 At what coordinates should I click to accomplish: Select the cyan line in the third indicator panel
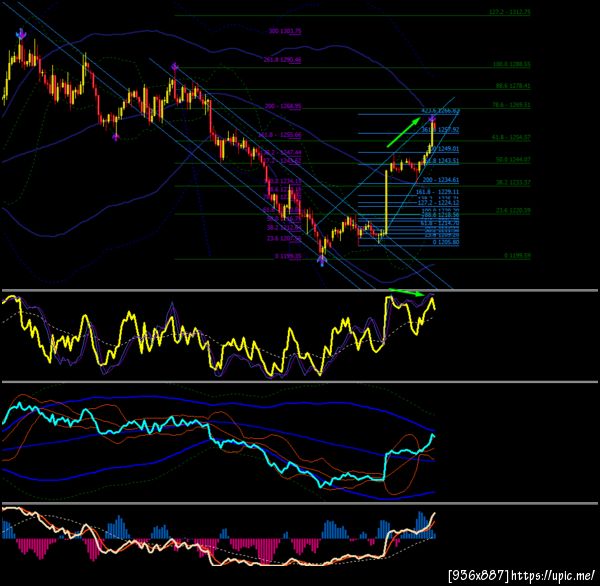click(x=218, y=444)
